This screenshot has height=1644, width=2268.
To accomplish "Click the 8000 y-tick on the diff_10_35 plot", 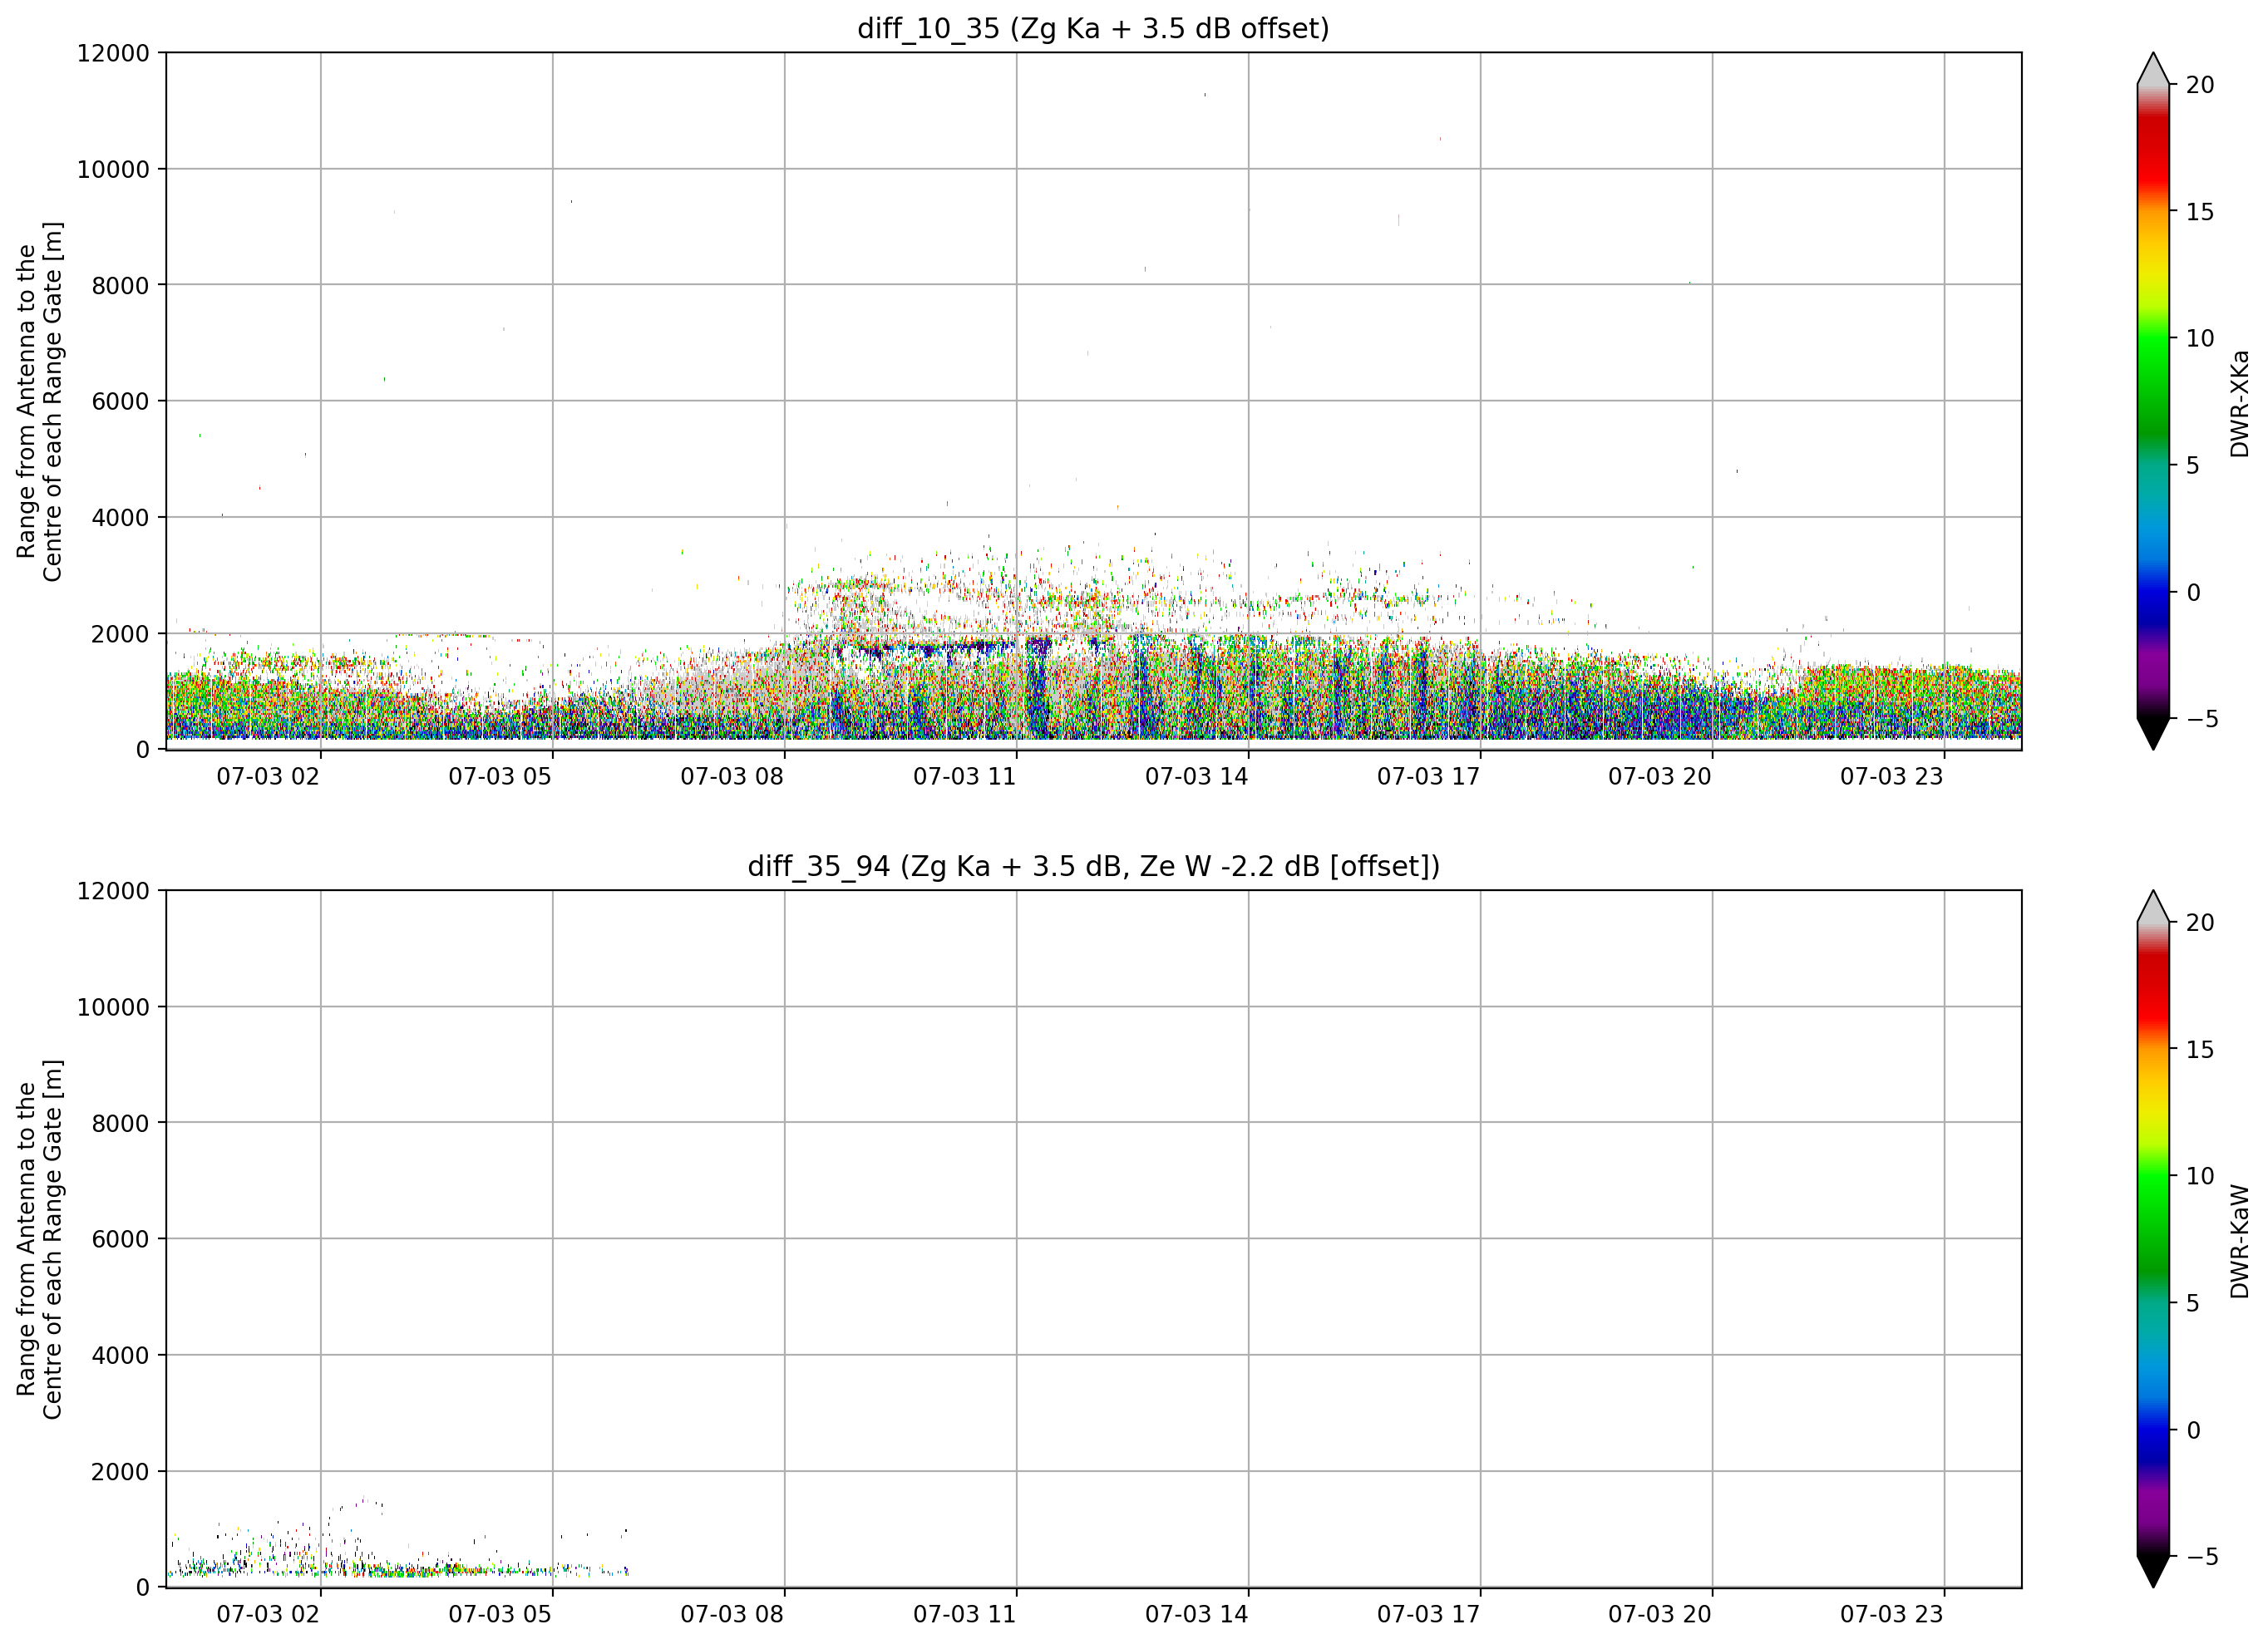I will pyautogui.click(x=120, y=286).
